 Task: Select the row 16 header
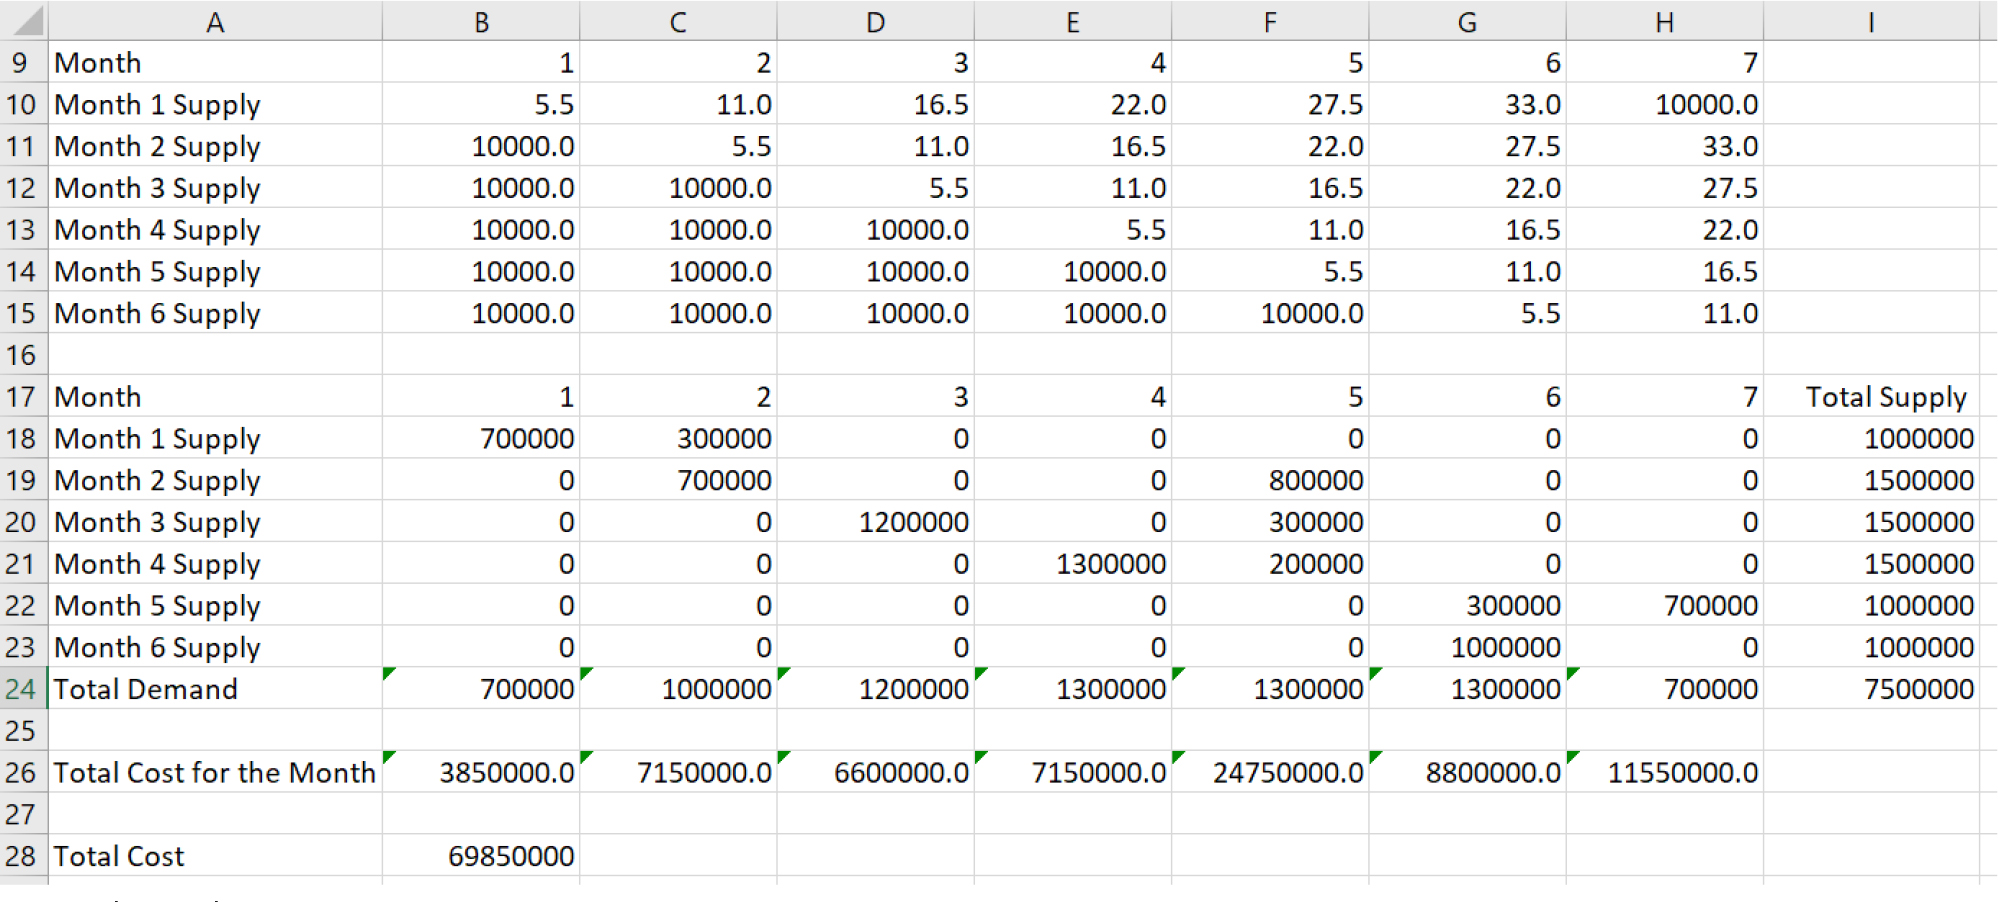coord(22,355)
